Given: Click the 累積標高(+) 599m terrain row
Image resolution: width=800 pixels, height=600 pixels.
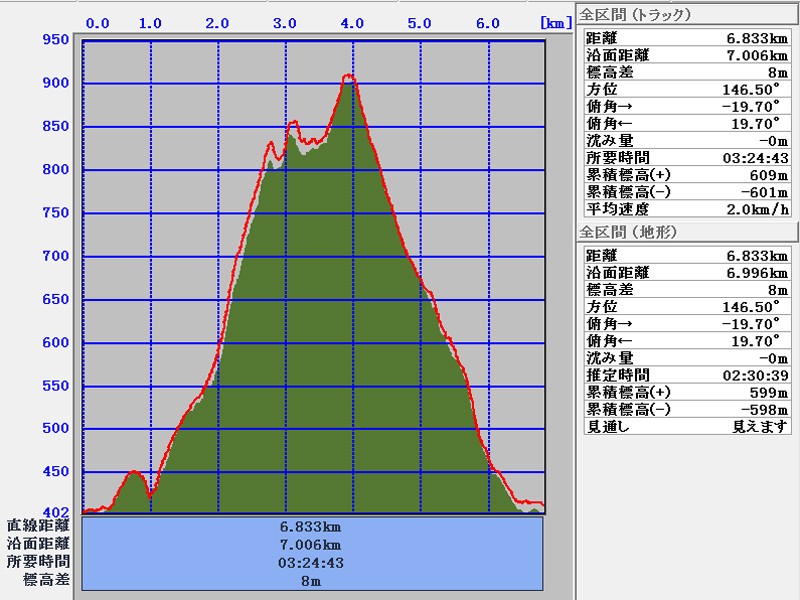Looking at the screenshot, I should 687,392.
